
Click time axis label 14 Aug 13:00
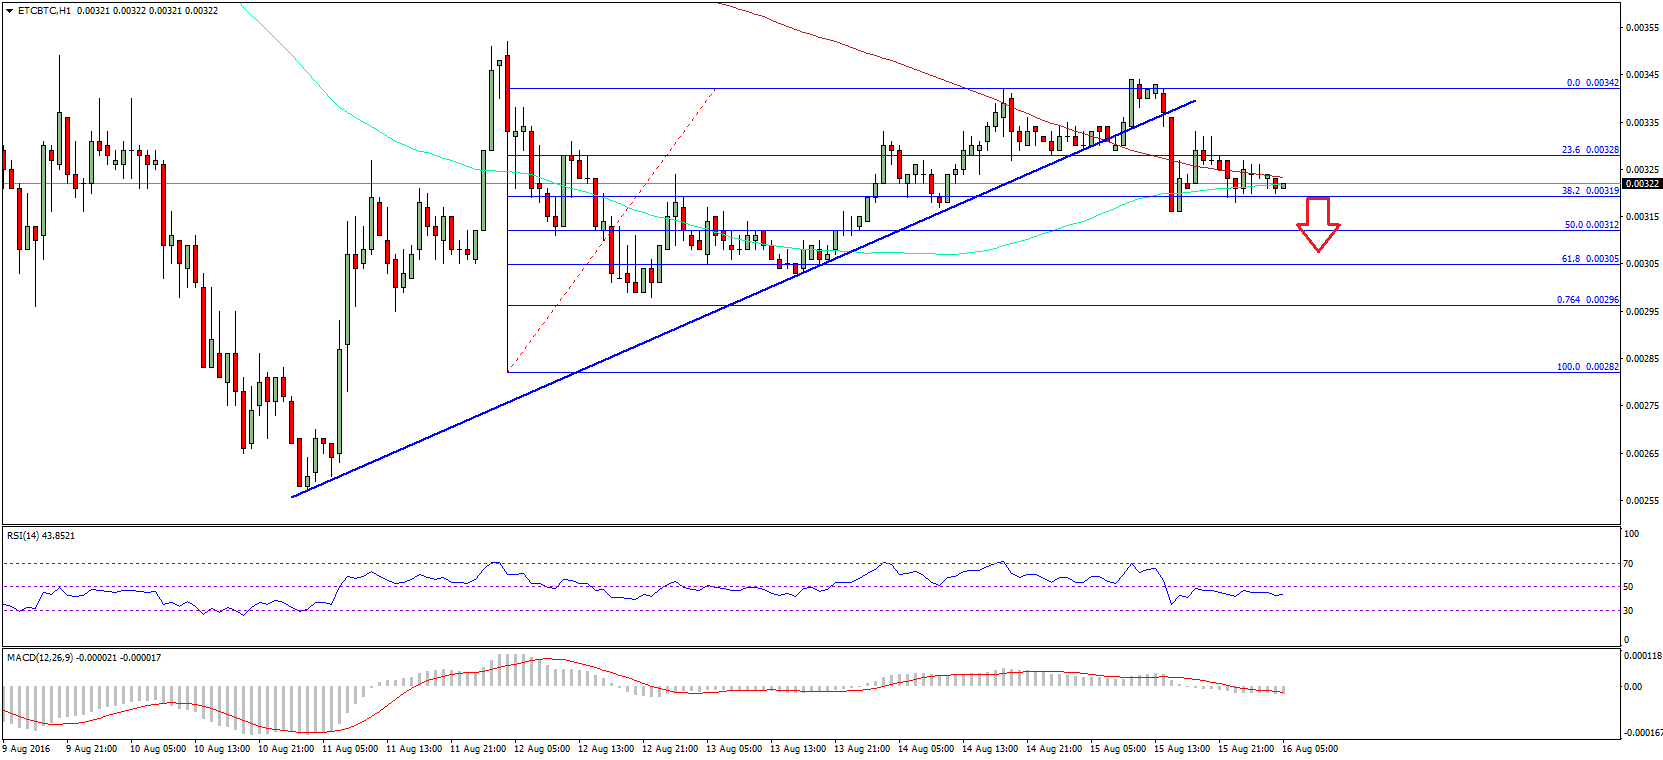(x=990, y=749)
